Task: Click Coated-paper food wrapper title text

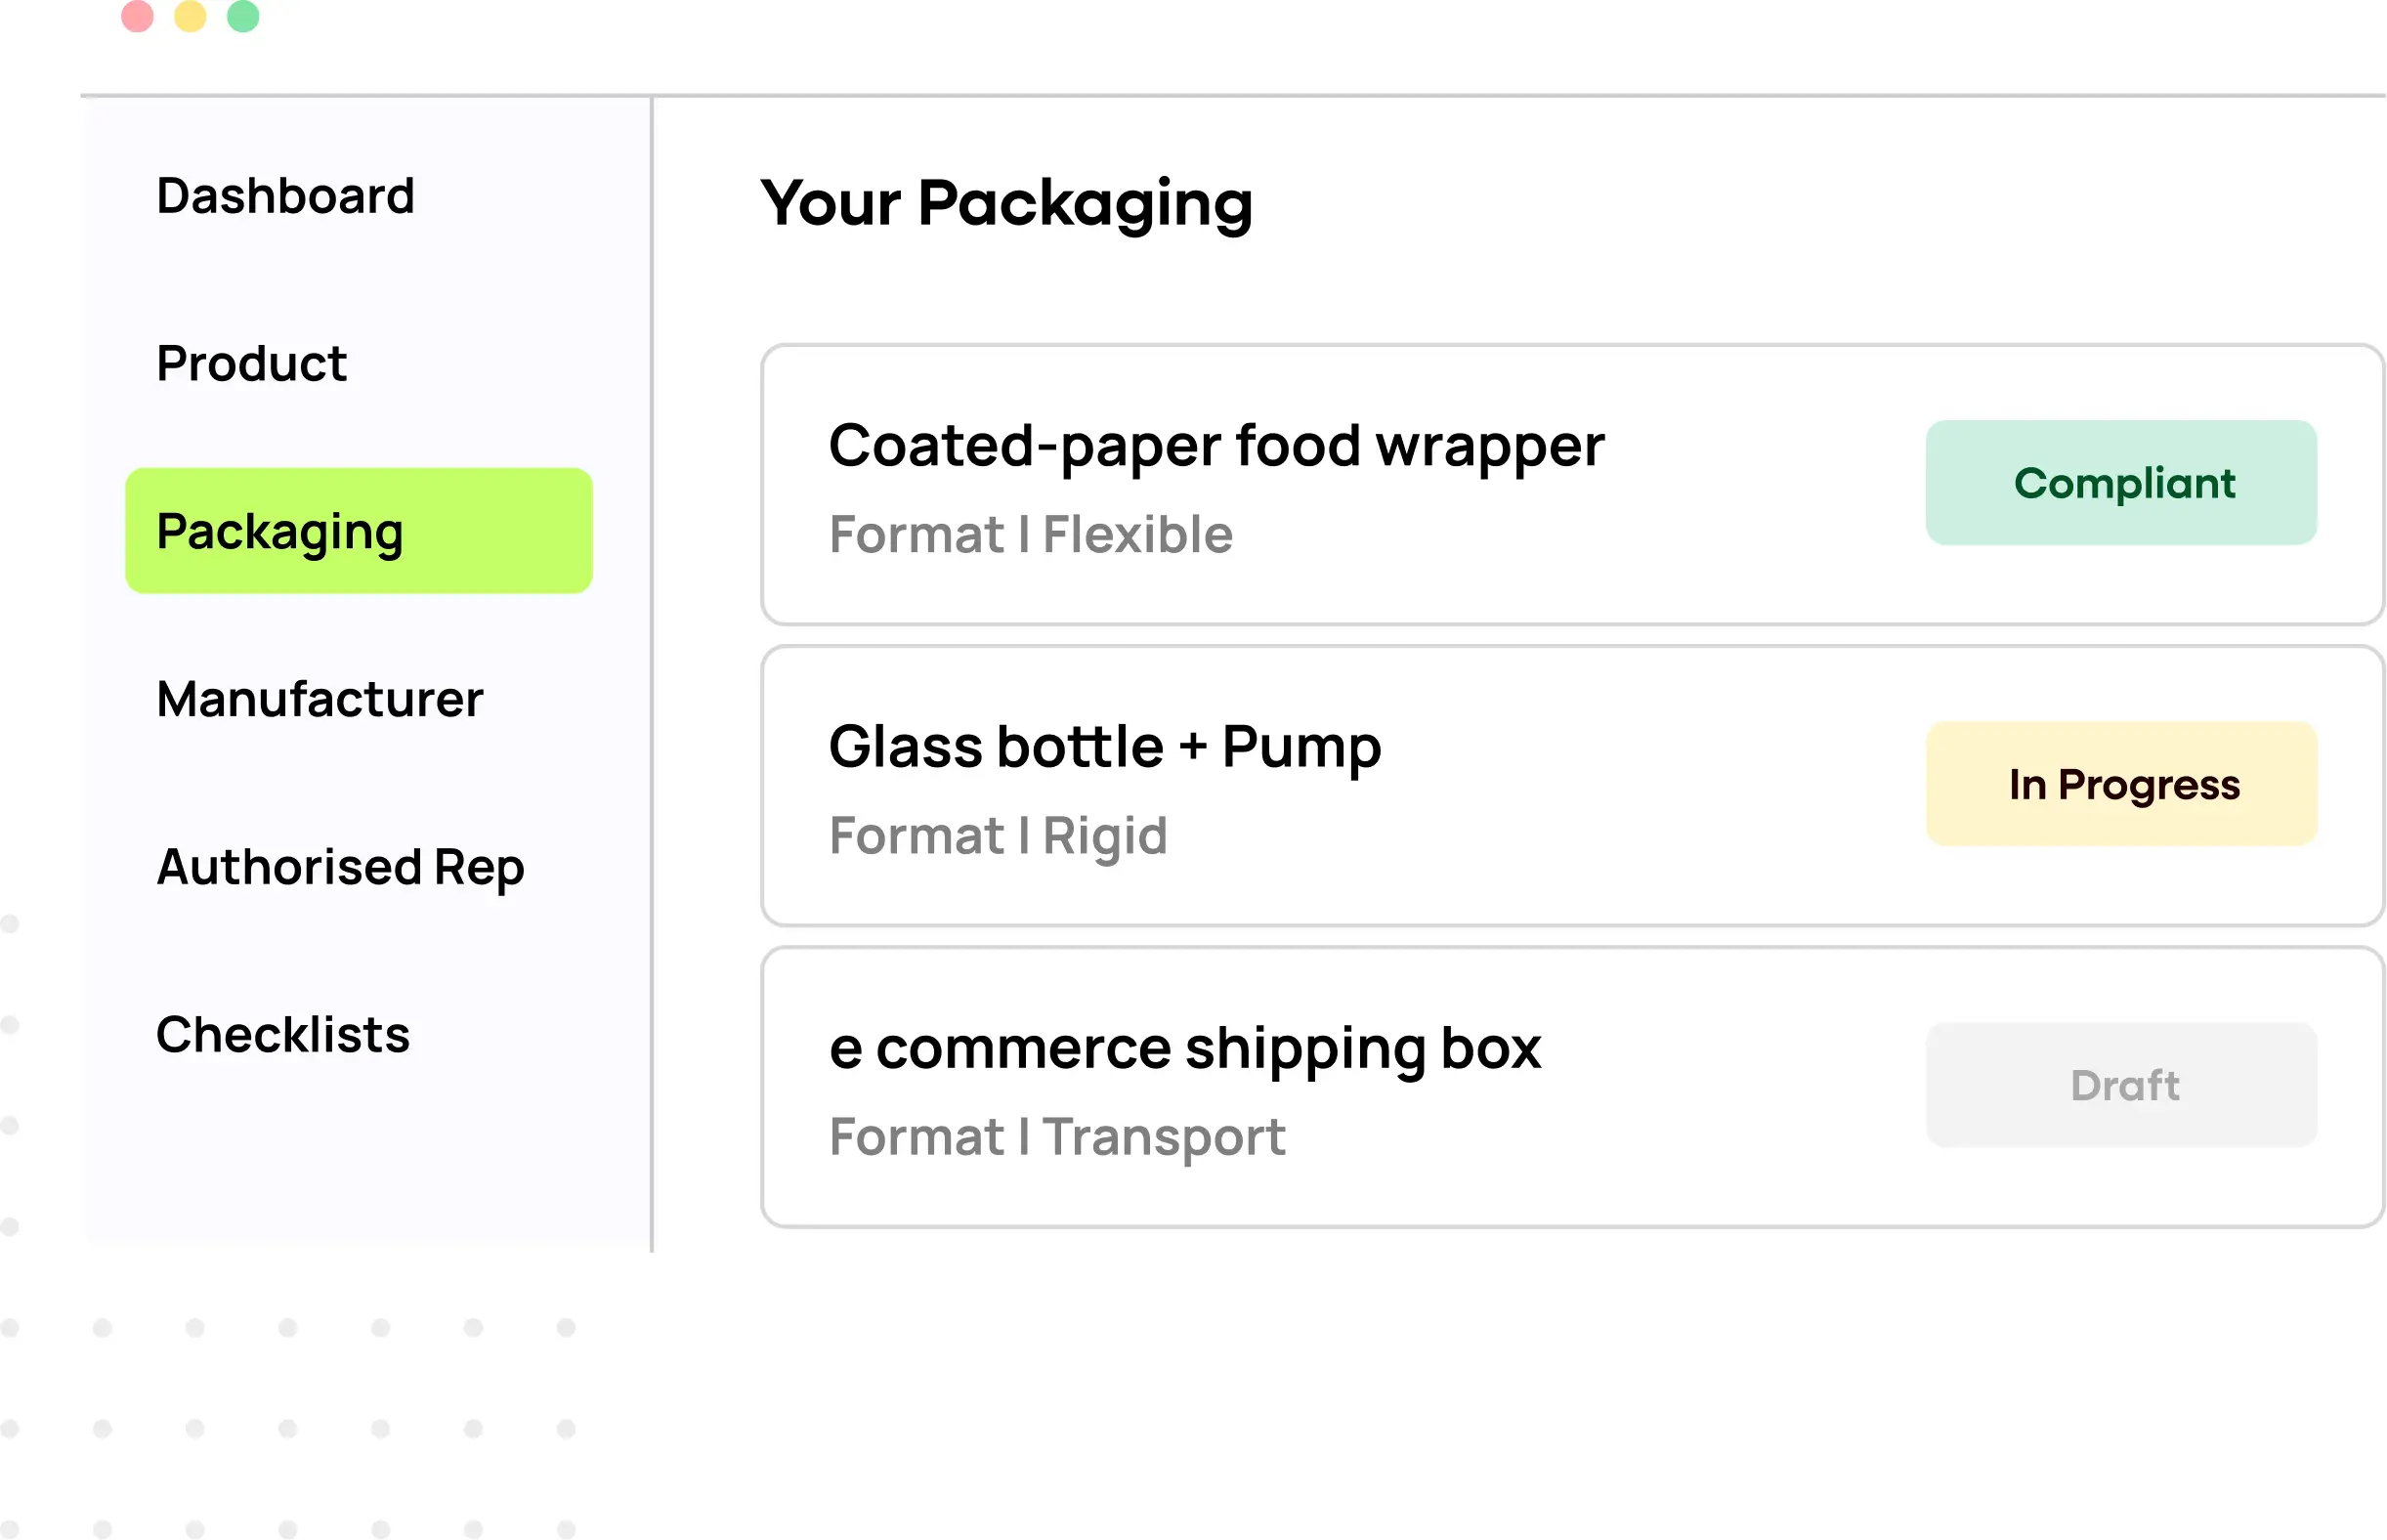Action: (1216, 446)
